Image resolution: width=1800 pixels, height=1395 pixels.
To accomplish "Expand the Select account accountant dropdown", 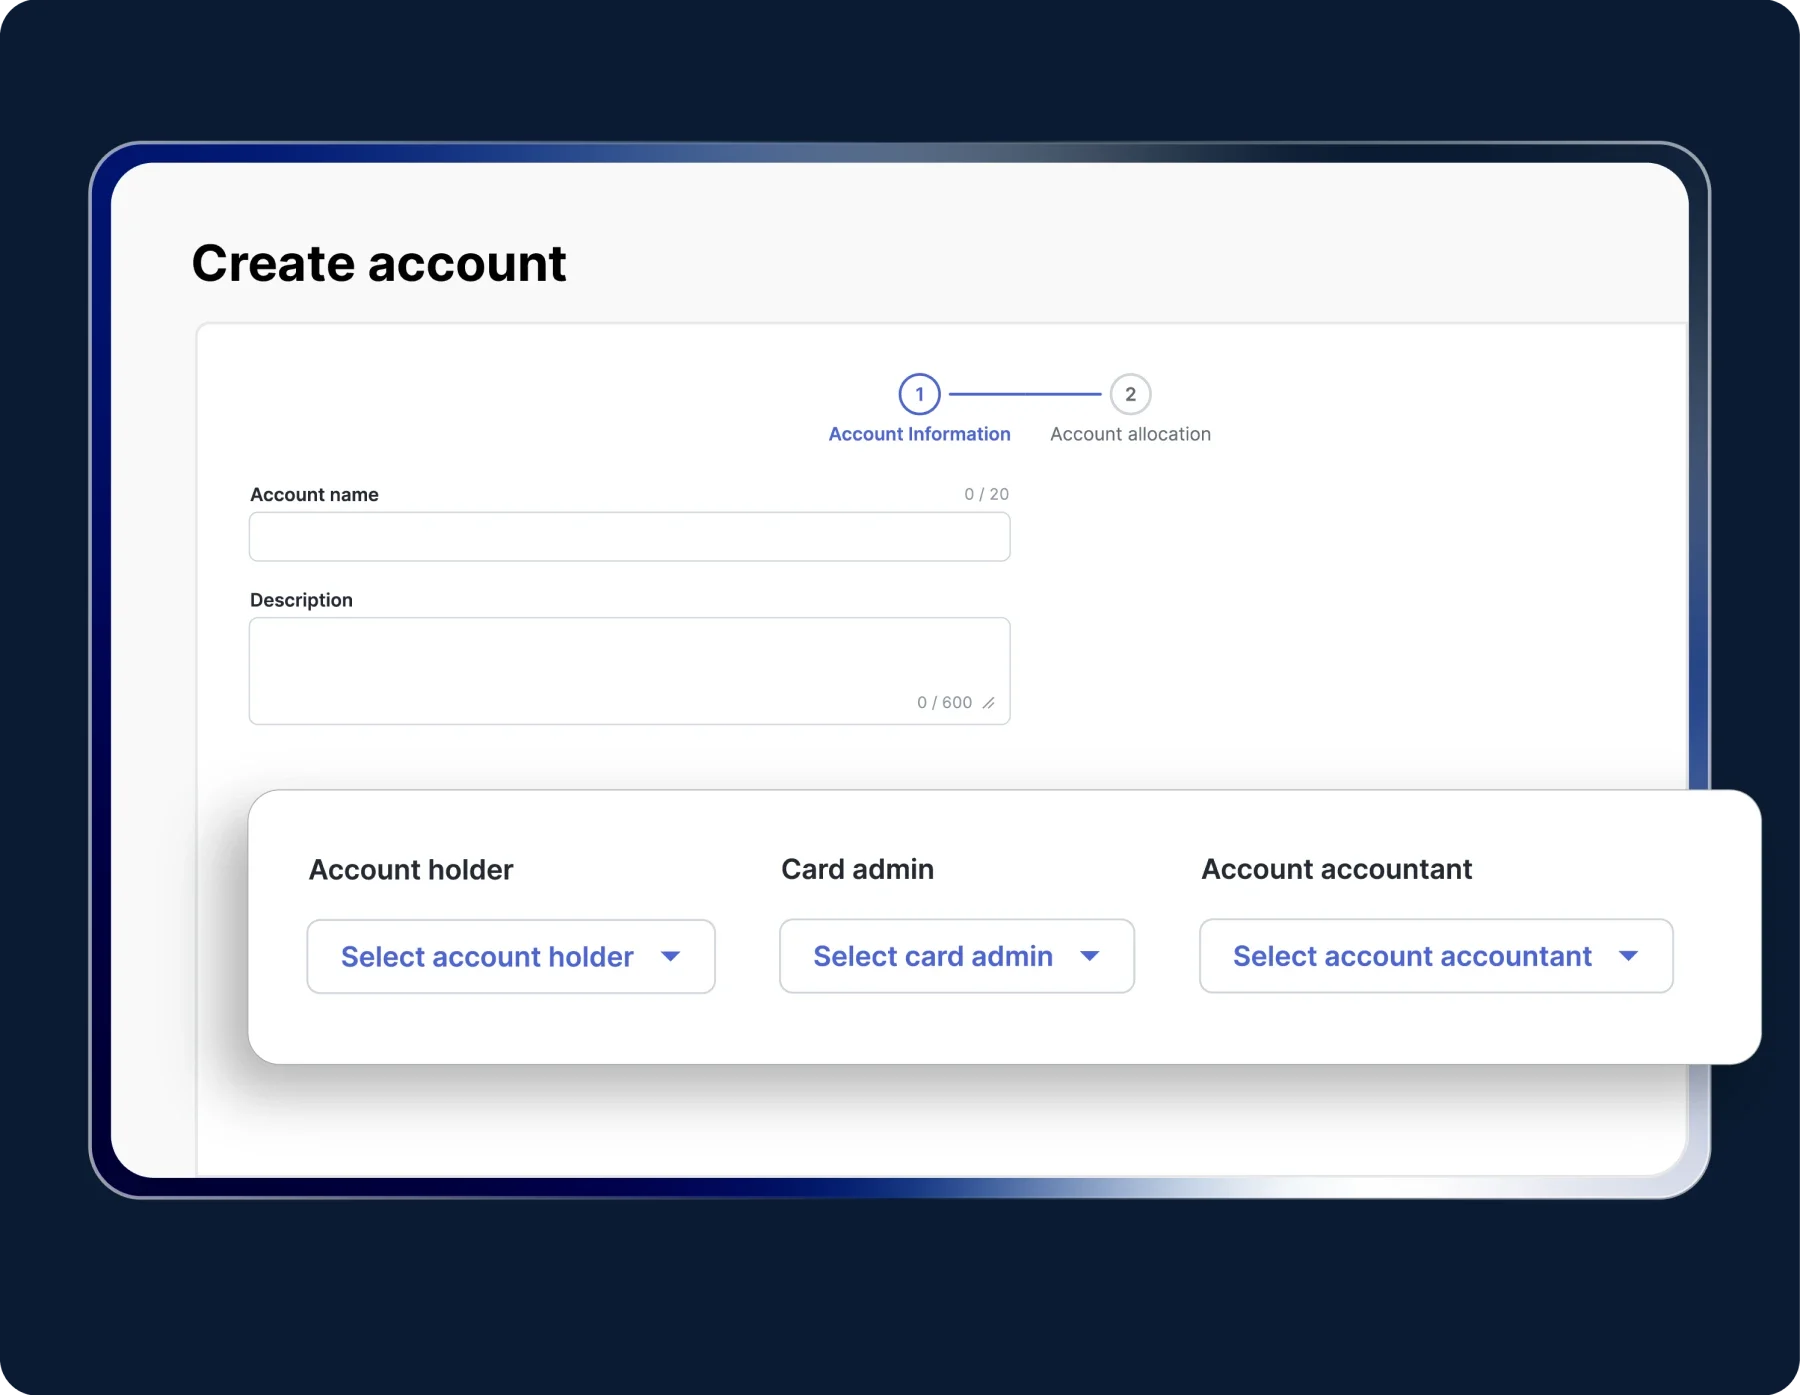I will 1411,957.
